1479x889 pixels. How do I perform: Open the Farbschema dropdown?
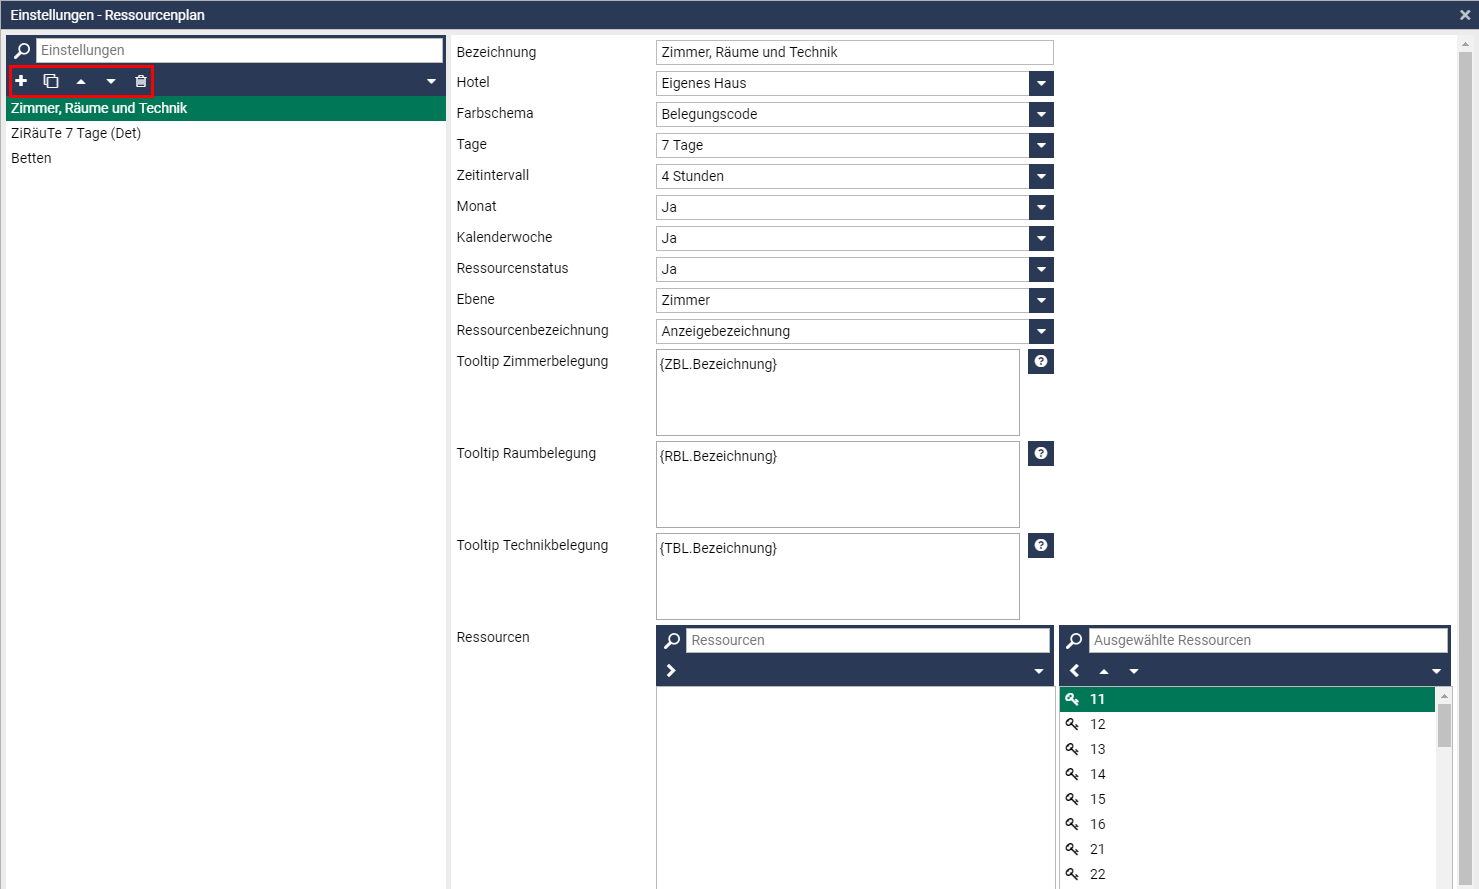pyautogui.click(x=1041, y=114)
